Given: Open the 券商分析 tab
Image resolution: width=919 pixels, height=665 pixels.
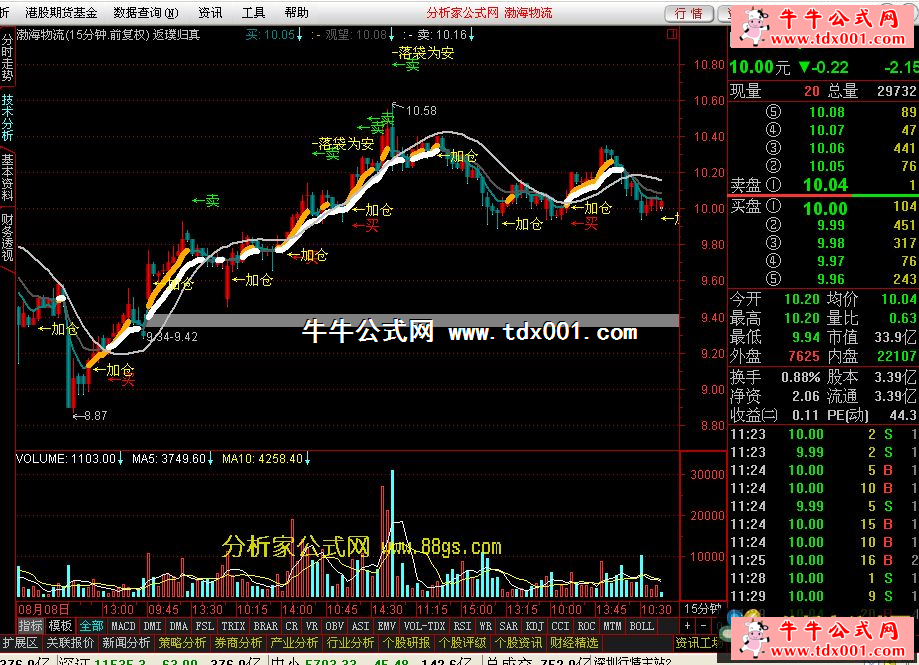Looking at the screenshot, I should click(x=238, y=643).
